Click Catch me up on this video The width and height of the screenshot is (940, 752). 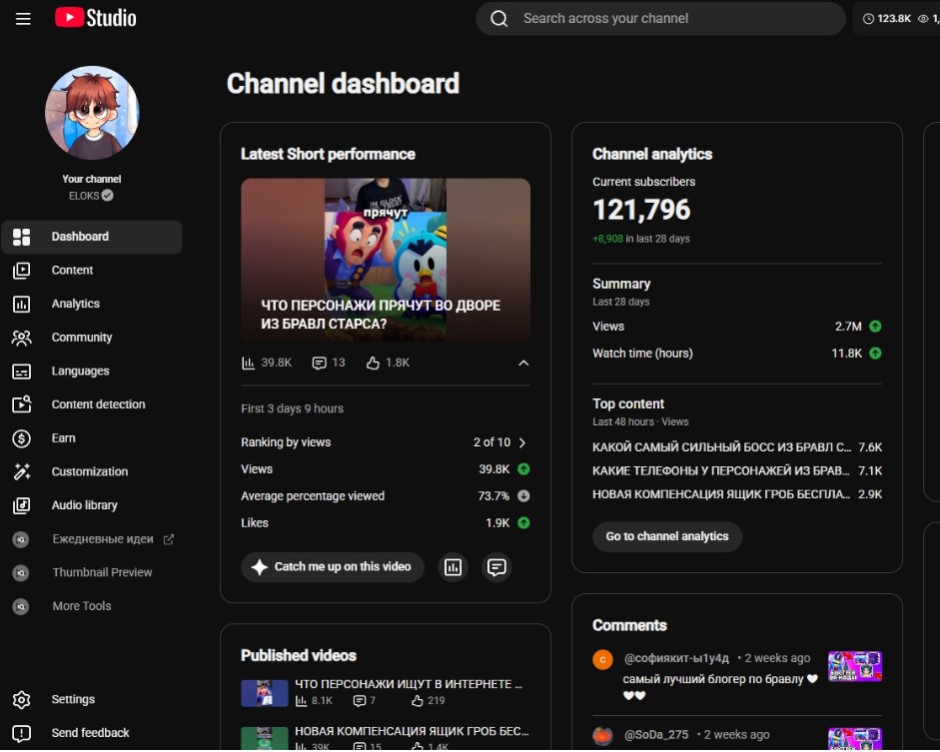332,567
